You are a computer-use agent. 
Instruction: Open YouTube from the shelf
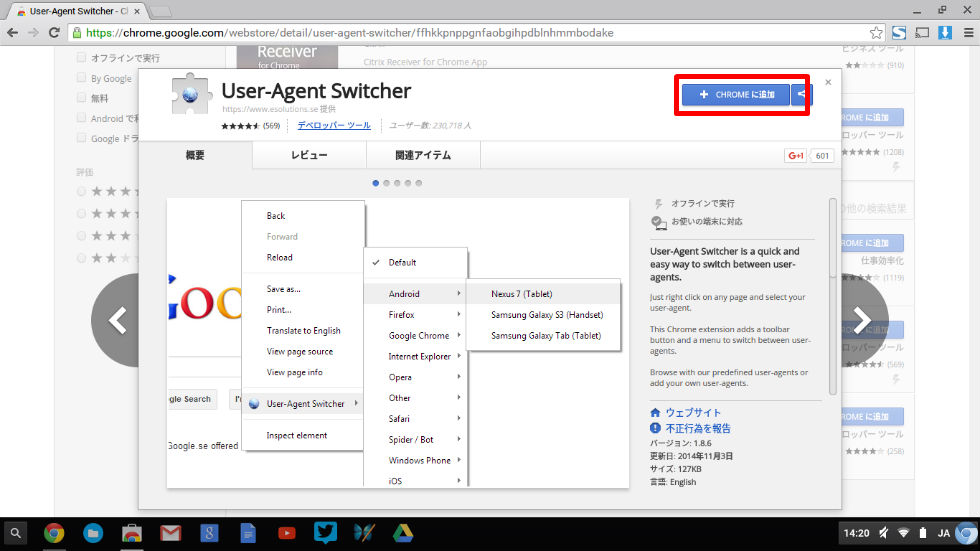coord(287,534)
